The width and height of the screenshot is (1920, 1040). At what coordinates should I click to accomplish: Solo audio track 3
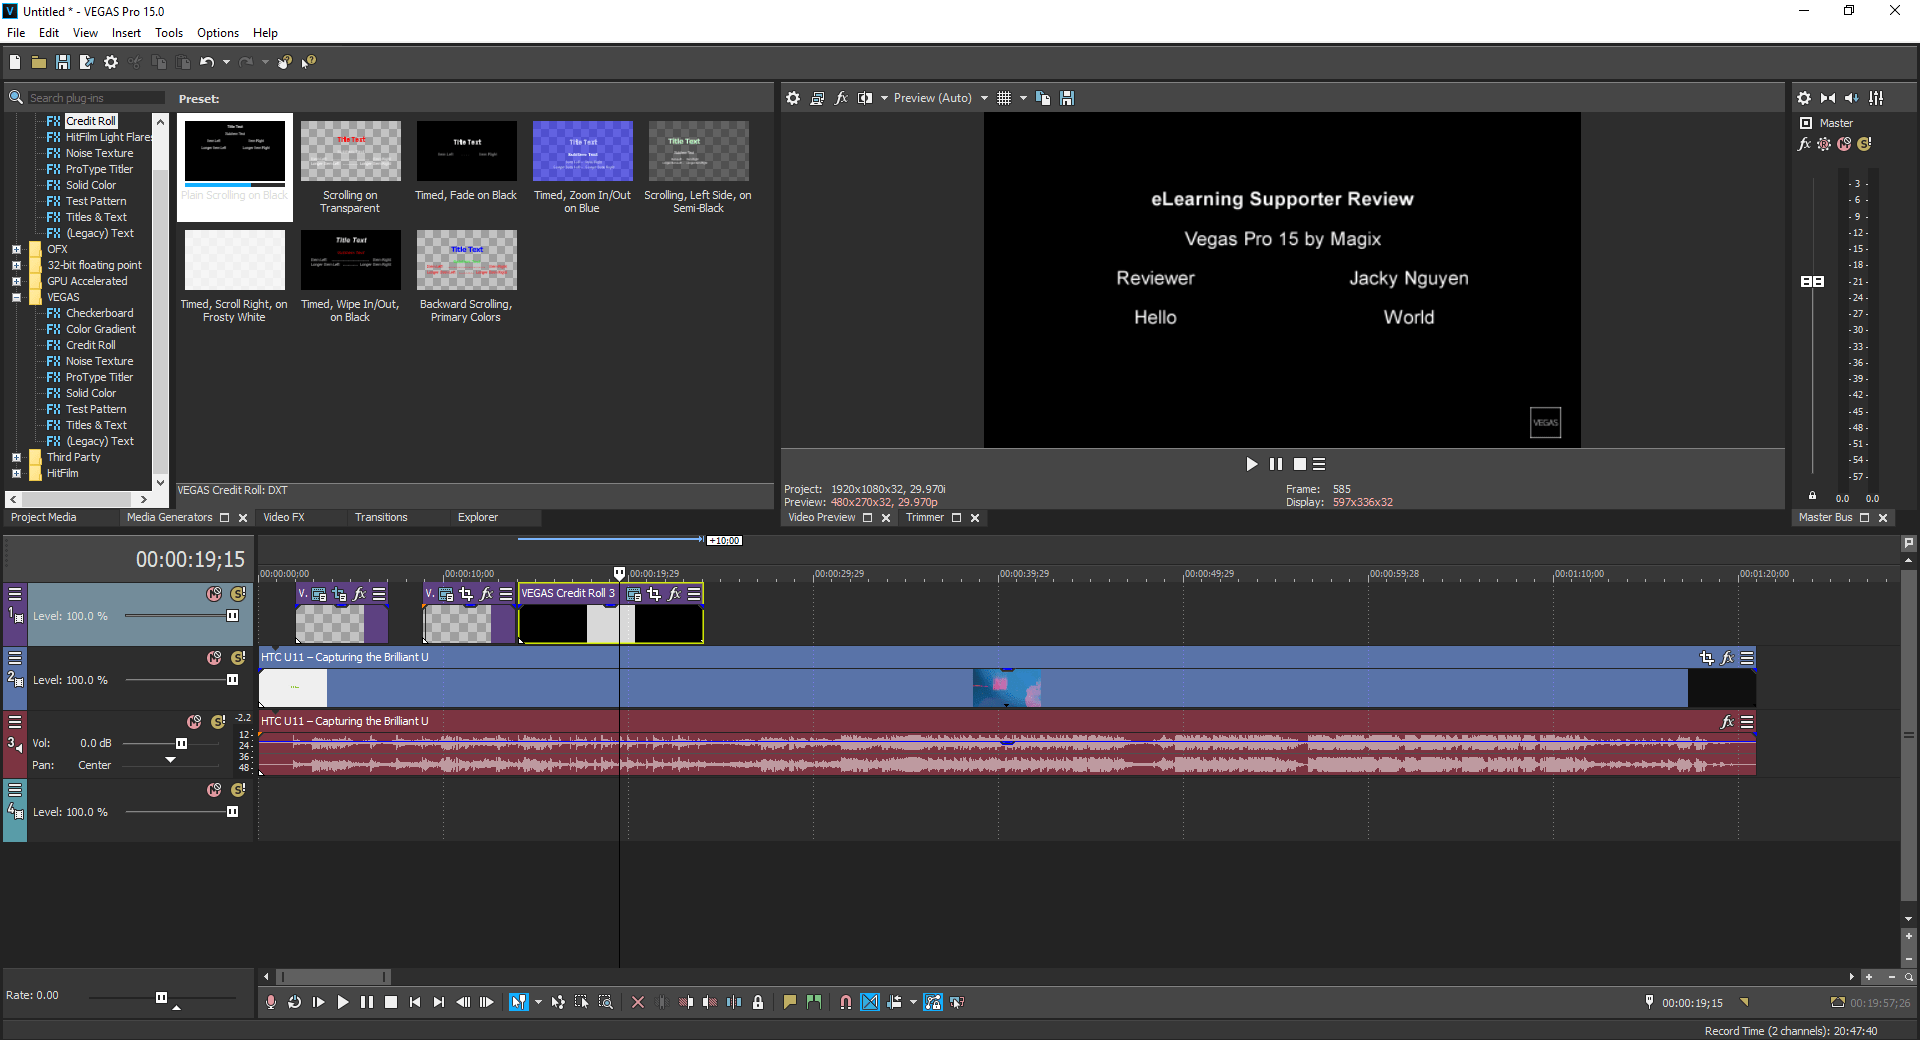[218, 722]
